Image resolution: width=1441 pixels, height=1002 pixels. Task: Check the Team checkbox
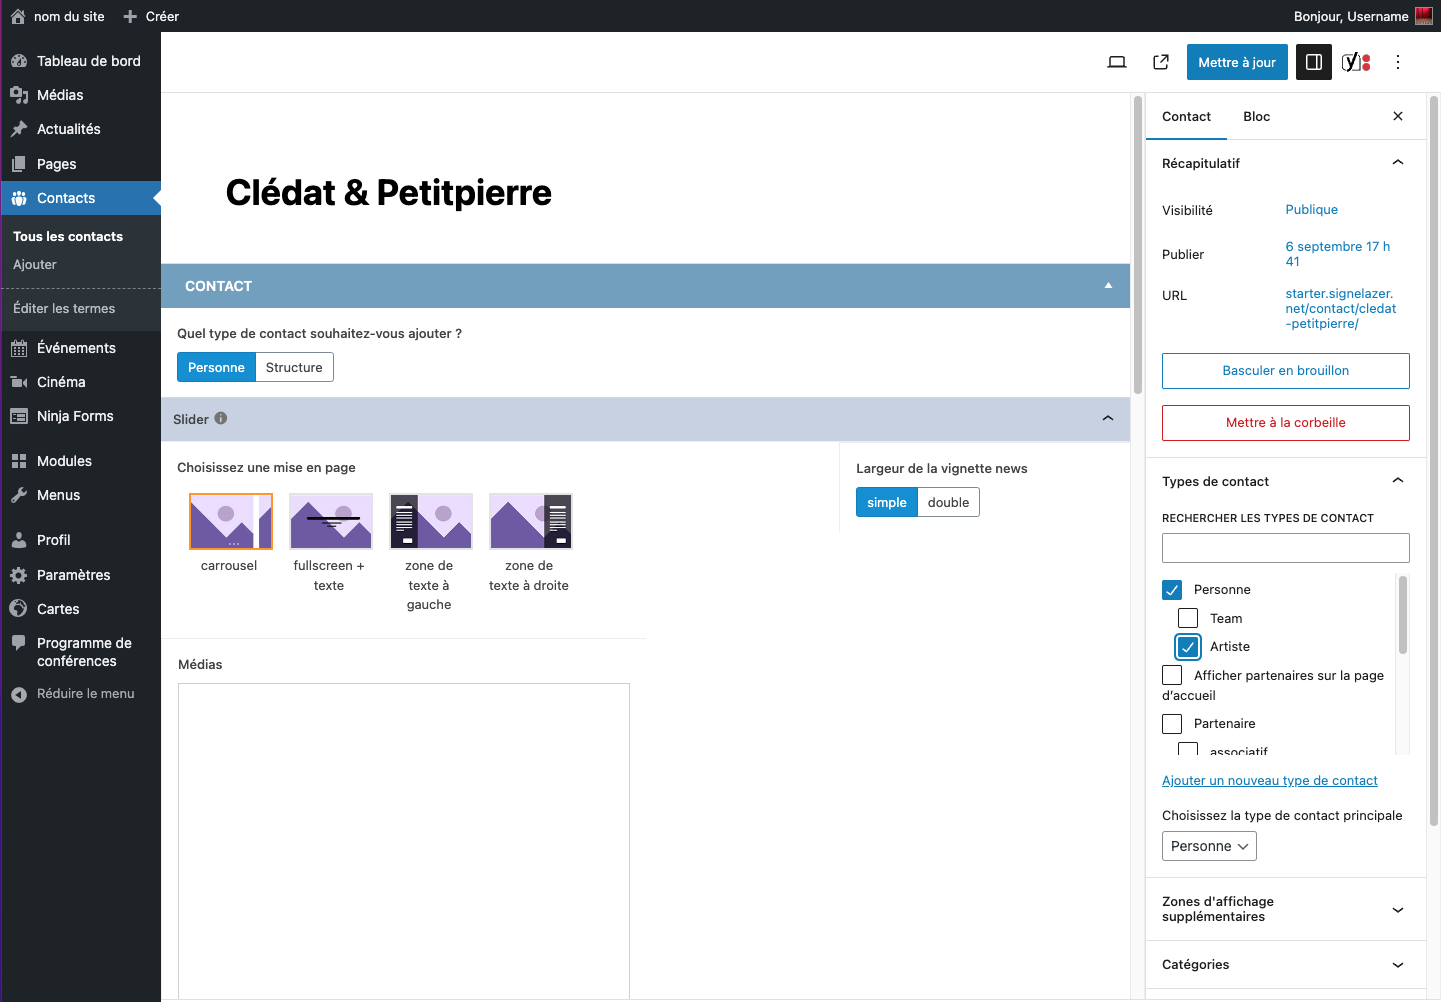(1188, 618)
